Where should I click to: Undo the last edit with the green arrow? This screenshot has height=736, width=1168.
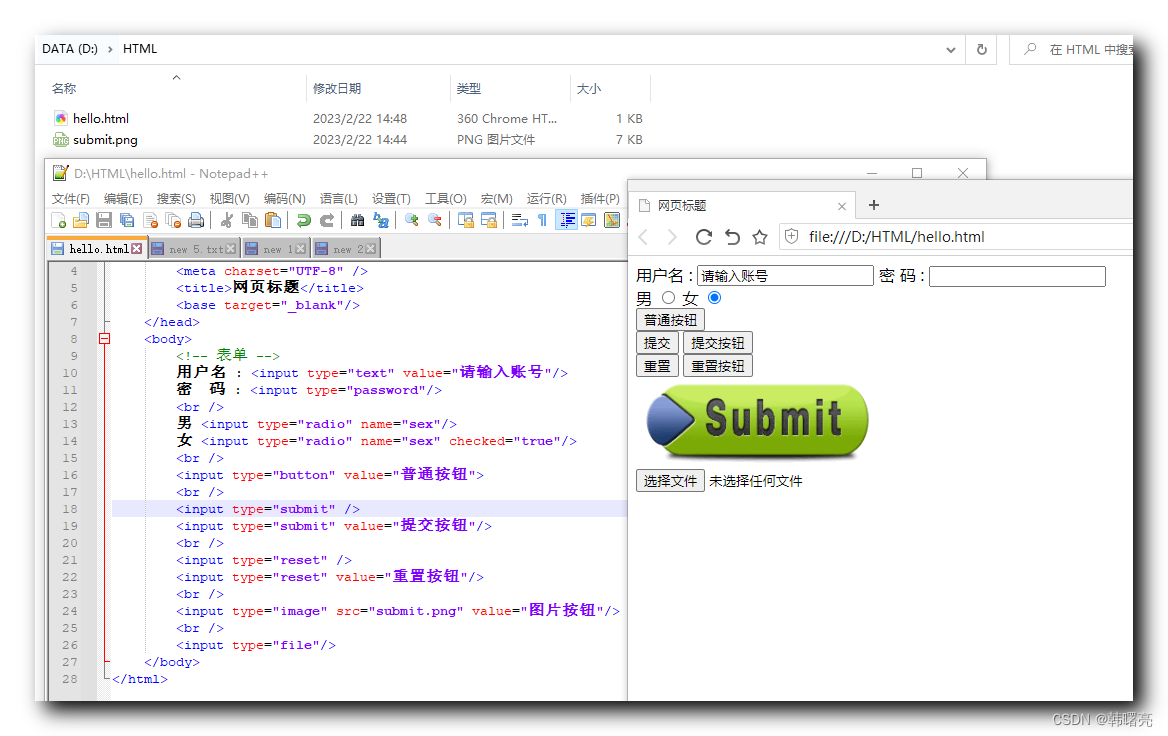[x=303, y=220]
